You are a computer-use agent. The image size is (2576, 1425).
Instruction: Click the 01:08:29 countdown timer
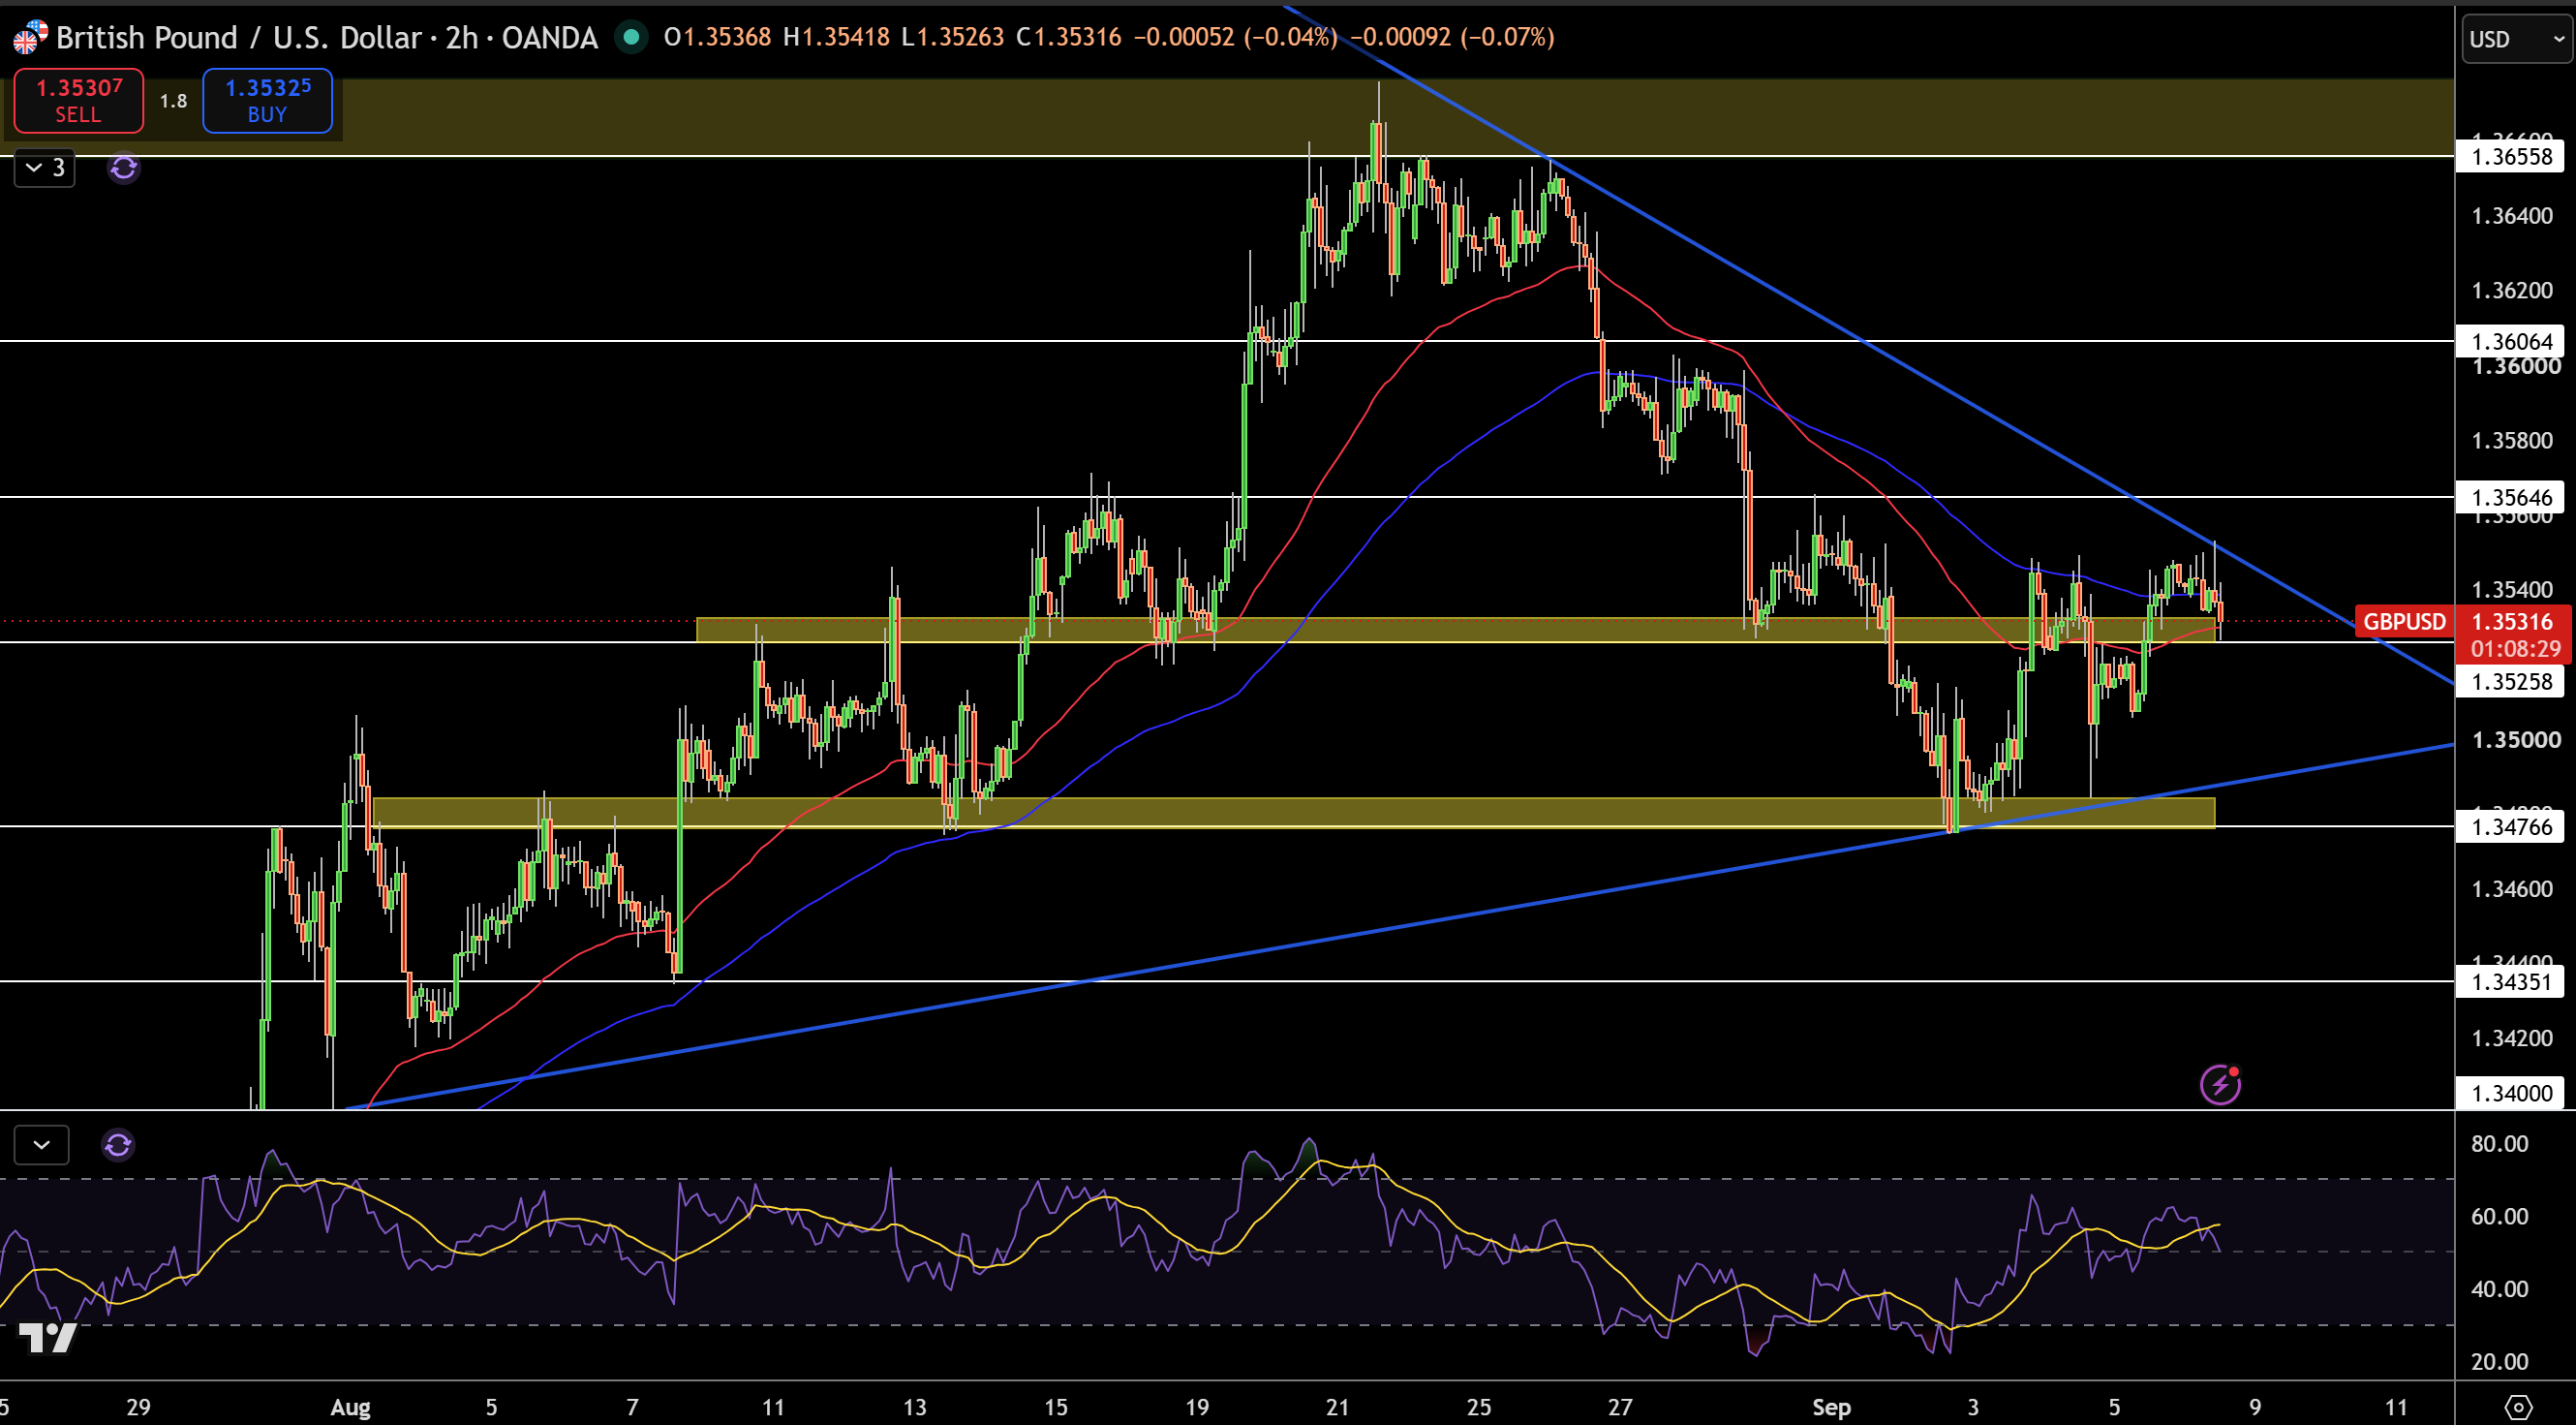(2515, 649)
